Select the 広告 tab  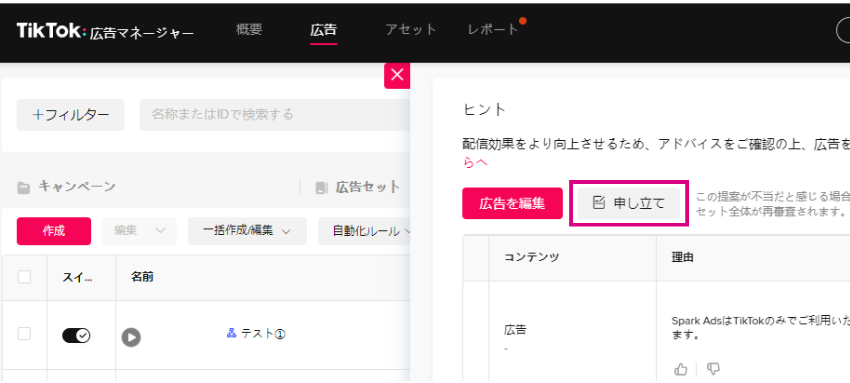click(324, 29)
